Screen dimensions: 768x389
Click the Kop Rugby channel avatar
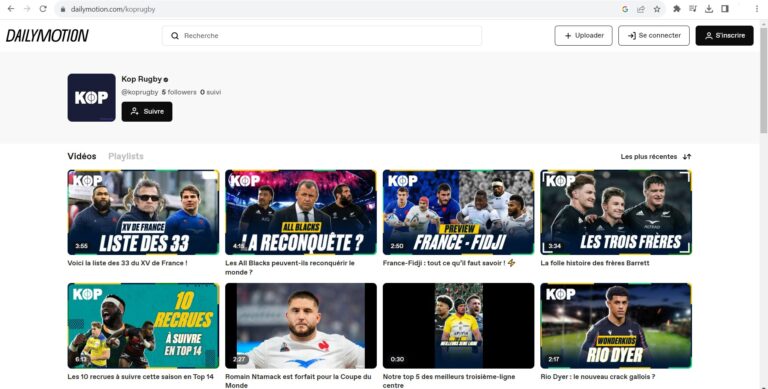(92, 97)
